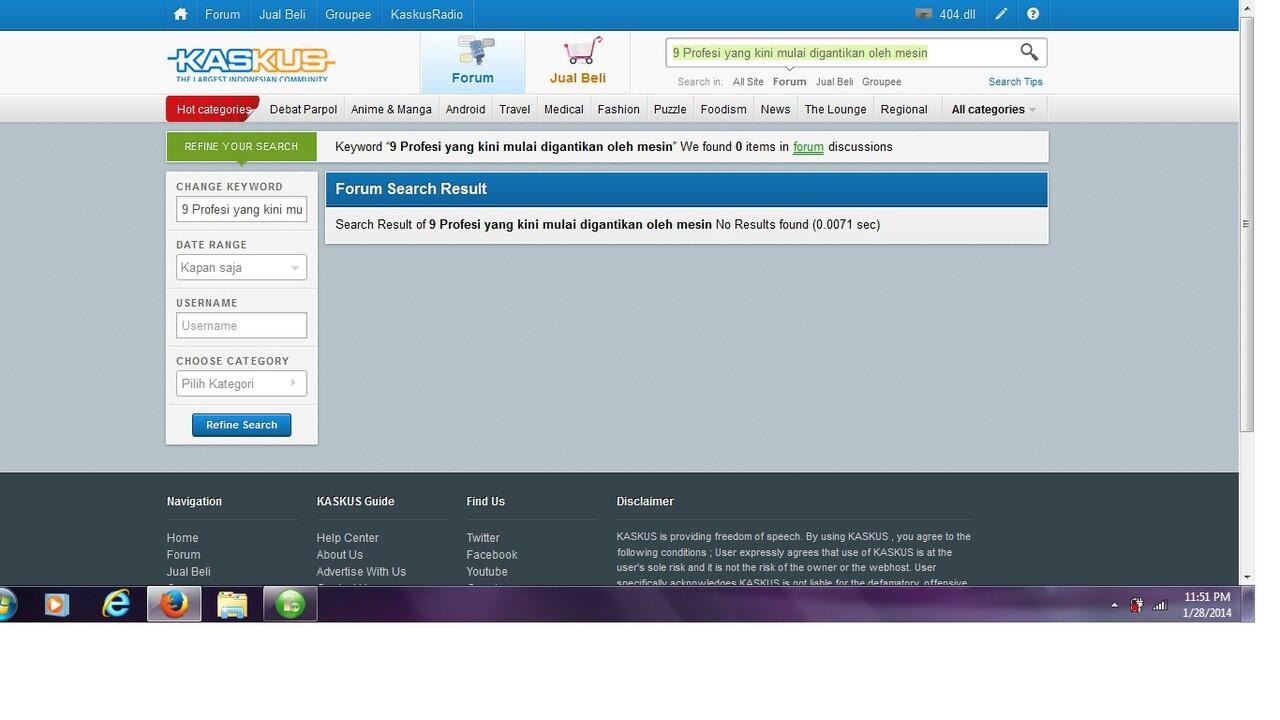Open the Anime & Manga category

point(391,109)
